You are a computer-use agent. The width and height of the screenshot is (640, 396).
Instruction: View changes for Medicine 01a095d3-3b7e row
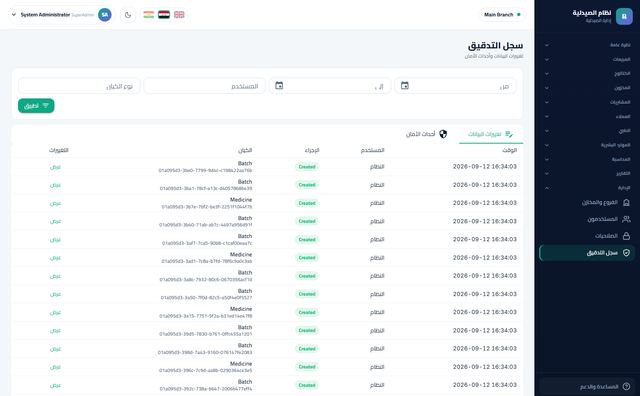click(x=55, y=203)
